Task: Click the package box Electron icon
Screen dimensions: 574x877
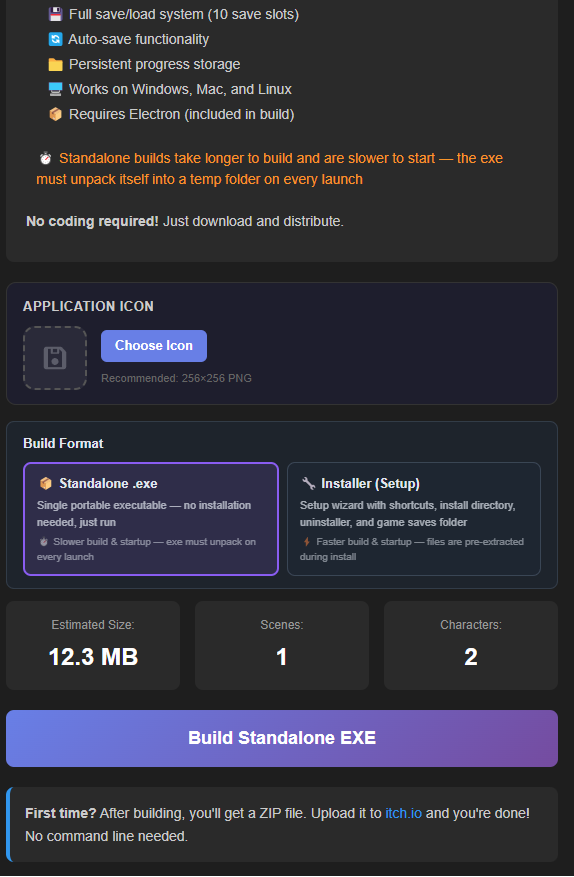Action: (55, 114)
